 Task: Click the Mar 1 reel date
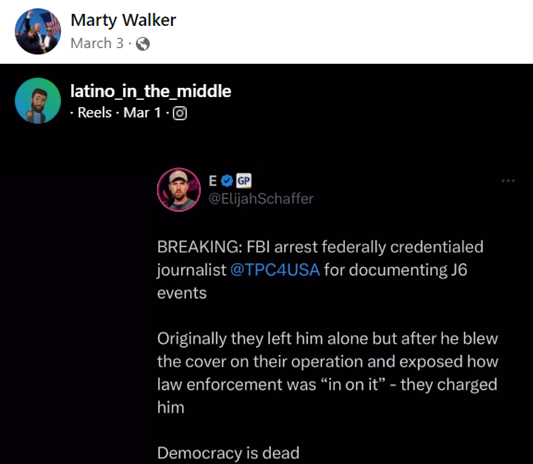142,113
